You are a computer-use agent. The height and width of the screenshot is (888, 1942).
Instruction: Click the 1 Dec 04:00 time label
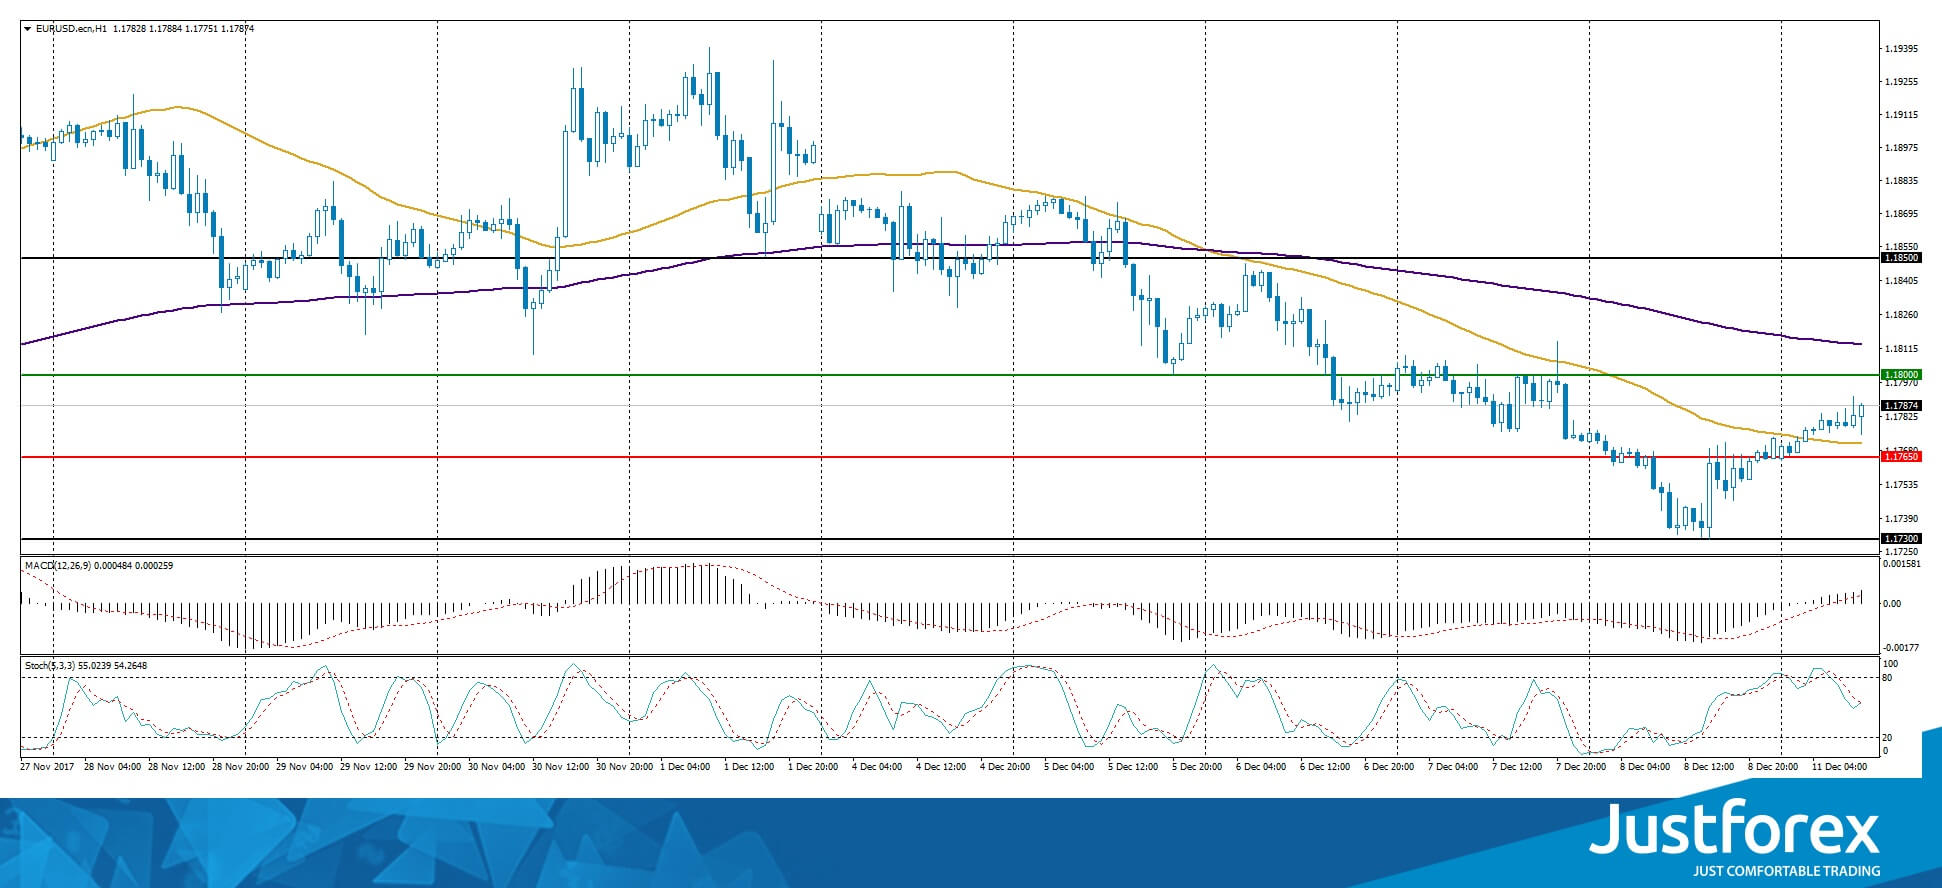pyautogui.click(x=685, y=767)
